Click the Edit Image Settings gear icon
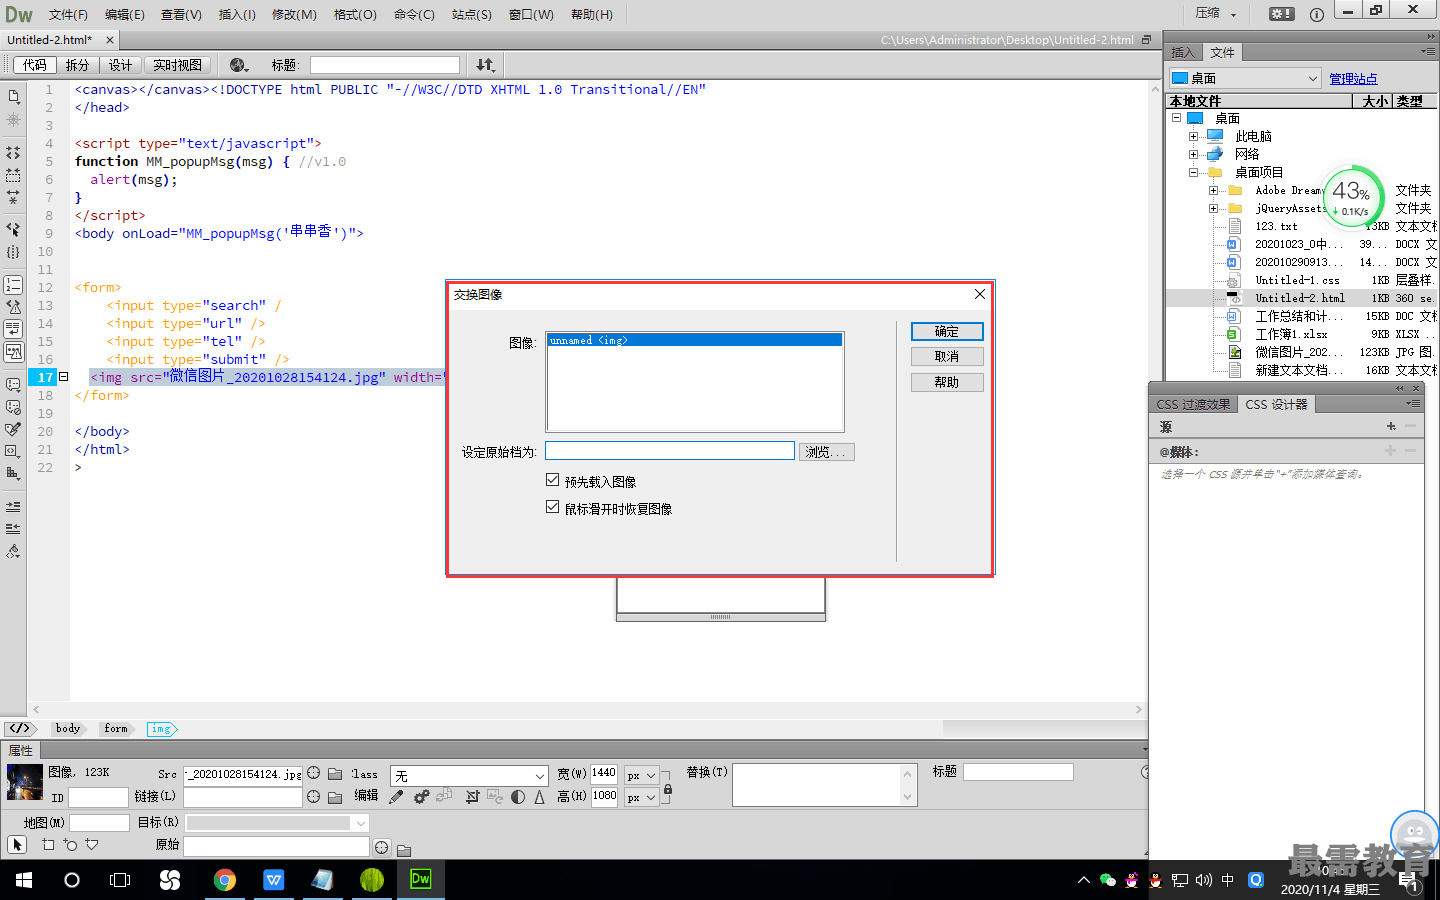The width and height of the screenshot is (1440, 900). (421, 797)
